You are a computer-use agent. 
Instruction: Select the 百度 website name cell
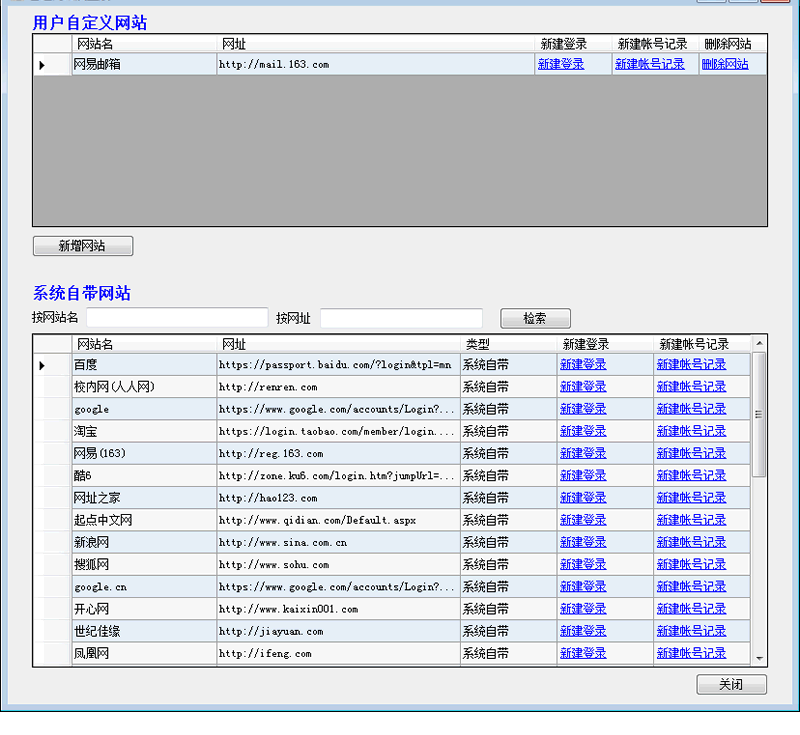click(x=144, y=365)
